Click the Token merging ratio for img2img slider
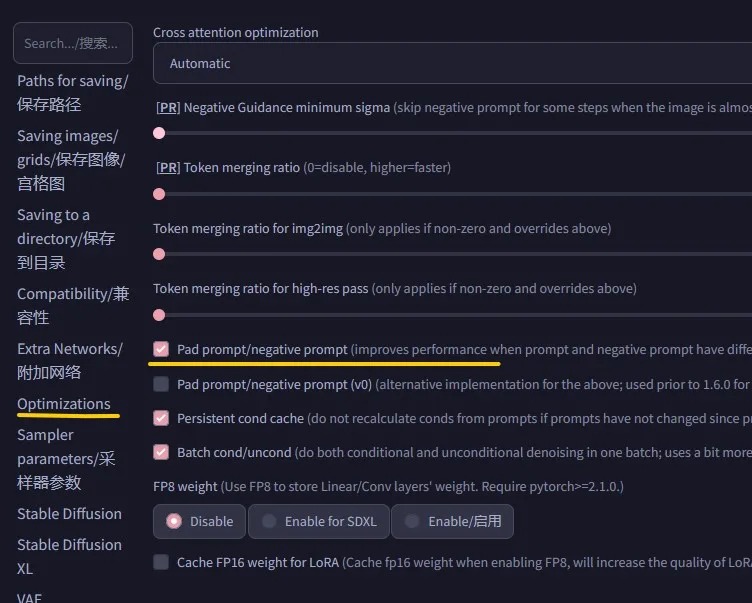Image resolution: width=752 pixels, height=603 pixels. pyautogui.click(x=159, y=254)
